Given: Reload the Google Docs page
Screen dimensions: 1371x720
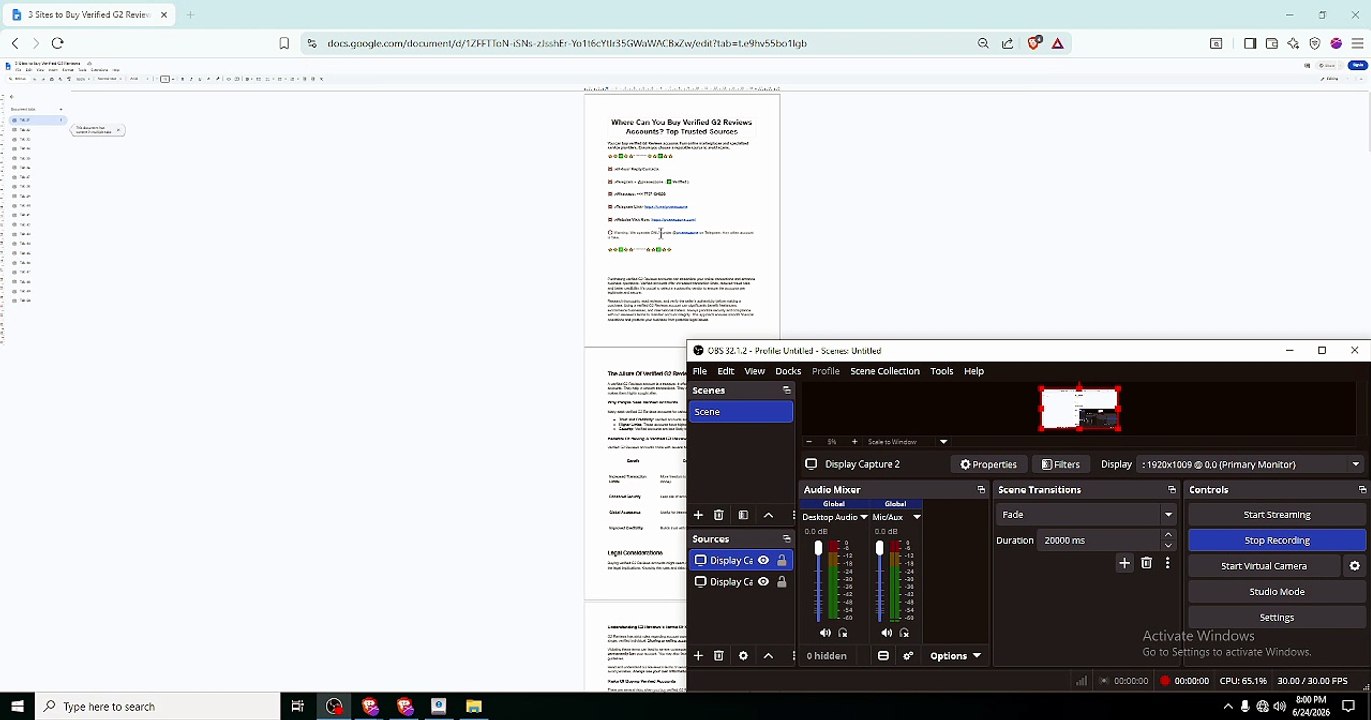Looking at the screenshot, I should (x=57, y=43).
